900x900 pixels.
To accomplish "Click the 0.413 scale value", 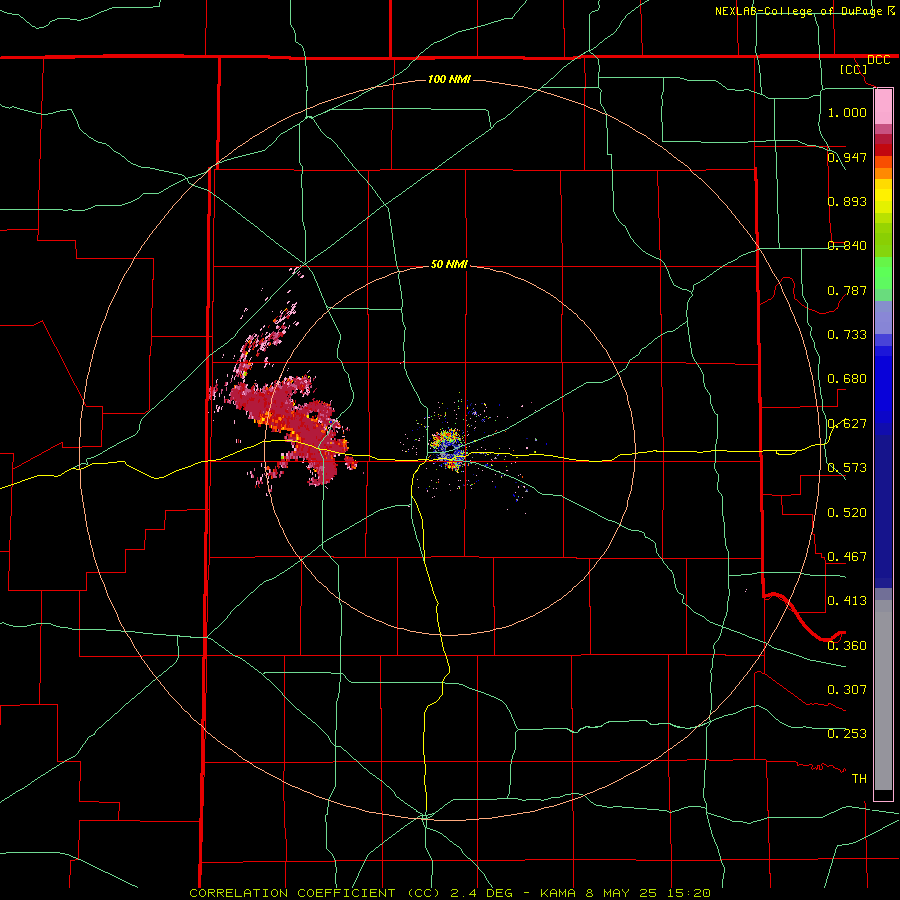I will click(x=847, y=600).
